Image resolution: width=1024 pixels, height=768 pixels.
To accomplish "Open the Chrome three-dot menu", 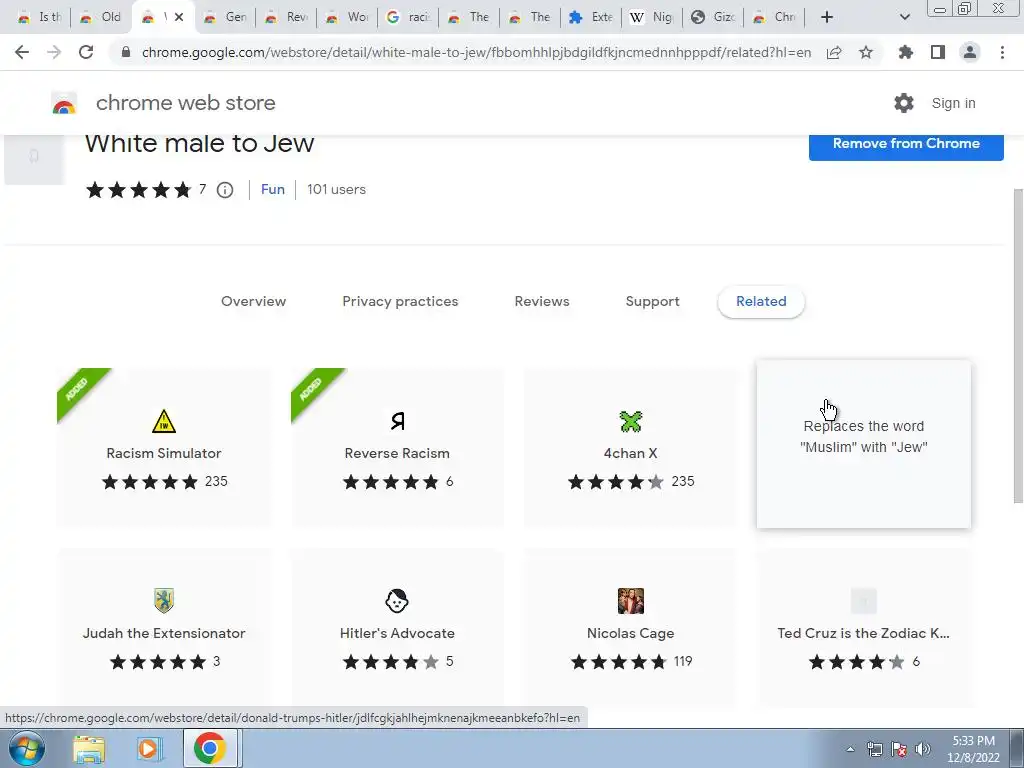I will tap(1002, 52).
